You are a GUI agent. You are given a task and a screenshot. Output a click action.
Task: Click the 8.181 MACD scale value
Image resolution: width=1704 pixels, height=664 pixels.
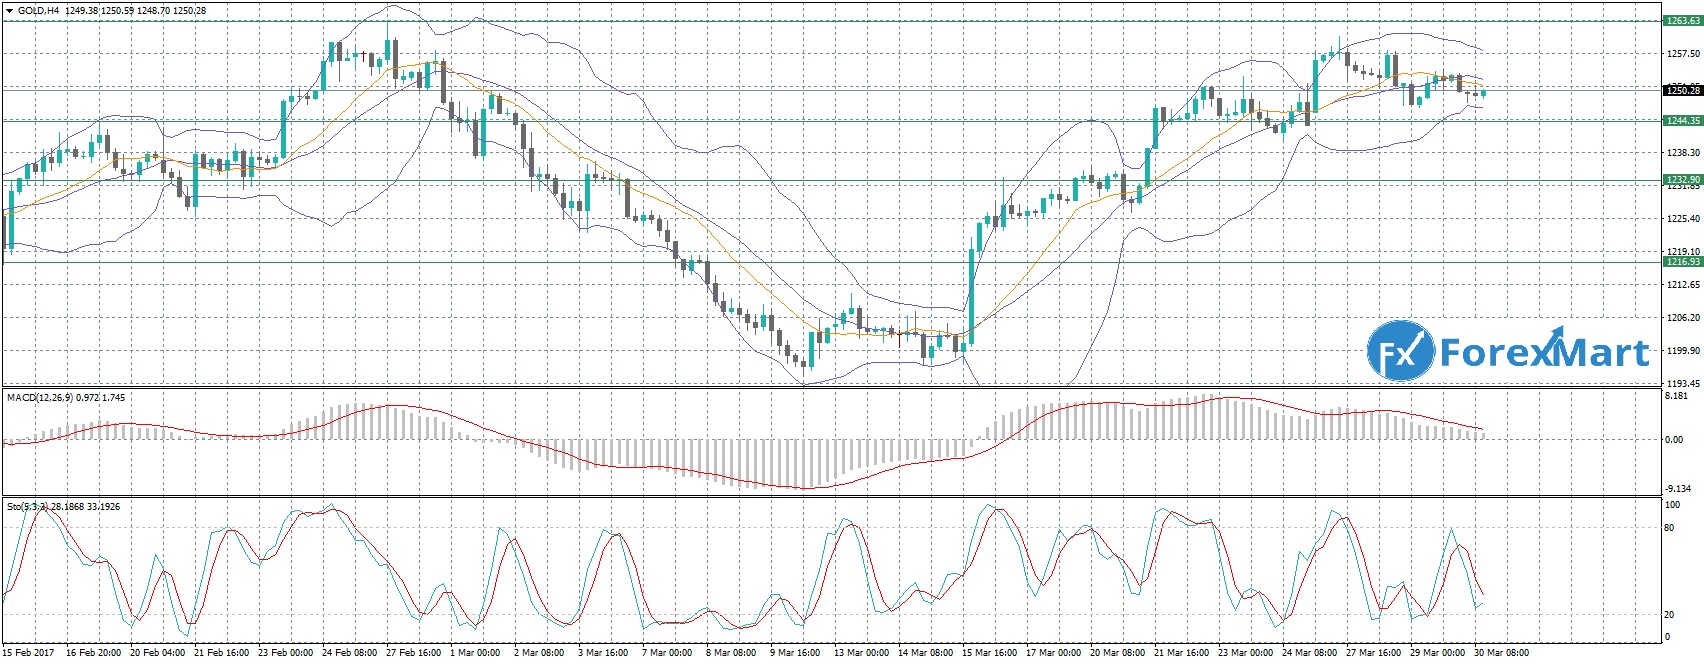click(1675, 397)
